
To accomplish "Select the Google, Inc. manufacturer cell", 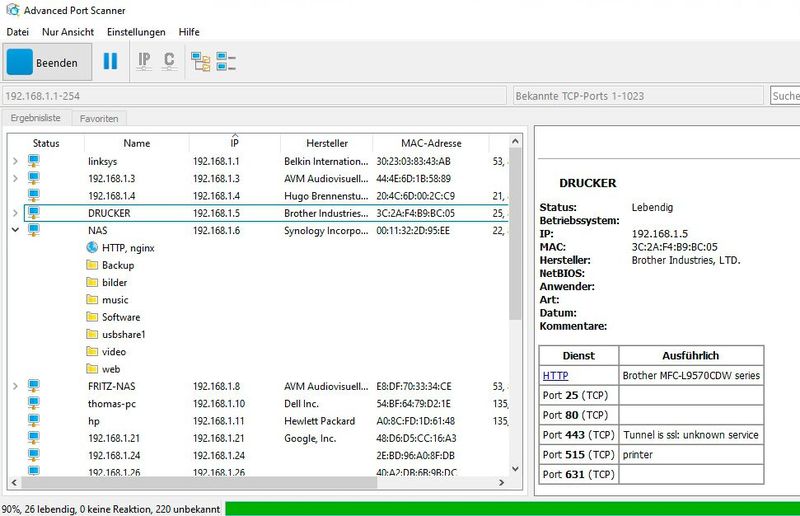I will point(310,438).
